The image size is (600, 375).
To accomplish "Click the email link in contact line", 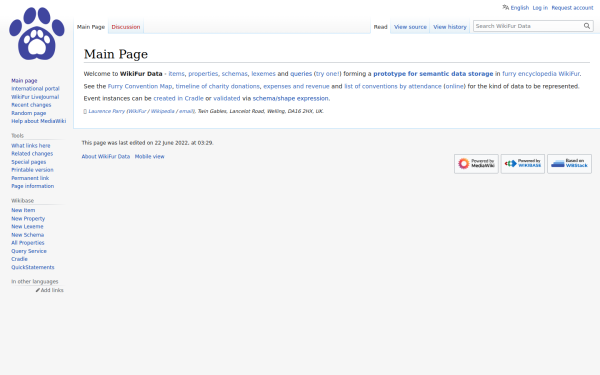I will pos(186,111).
